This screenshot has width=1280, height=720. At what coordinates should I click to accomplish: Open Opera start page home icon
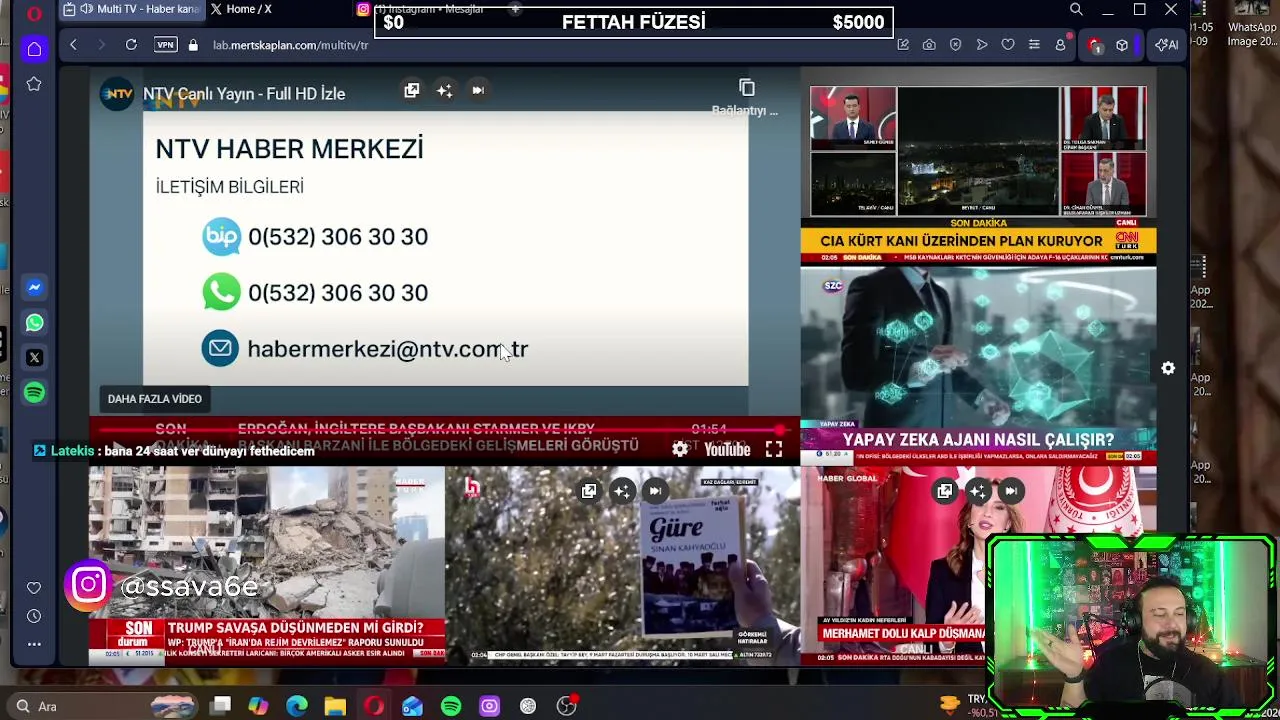coord(34,48)
